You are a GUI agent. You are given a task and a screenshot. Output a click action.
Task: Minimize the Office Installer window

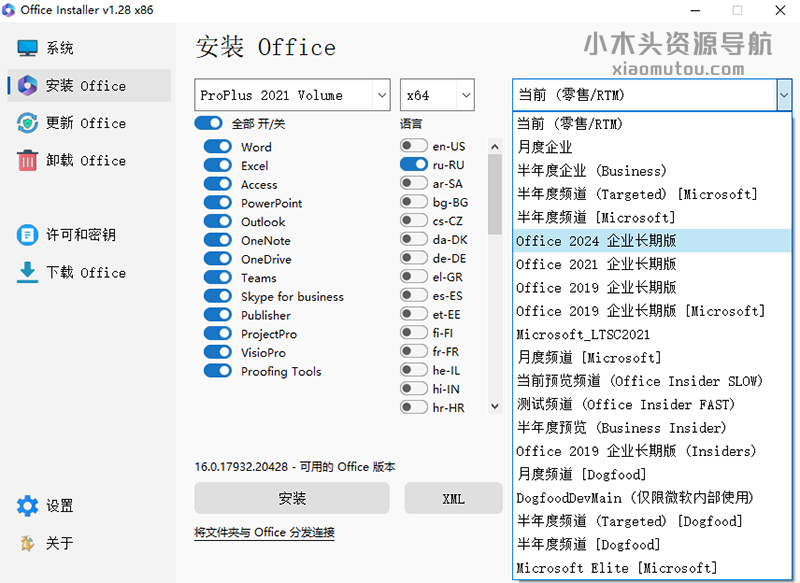[x=695, y=10]
